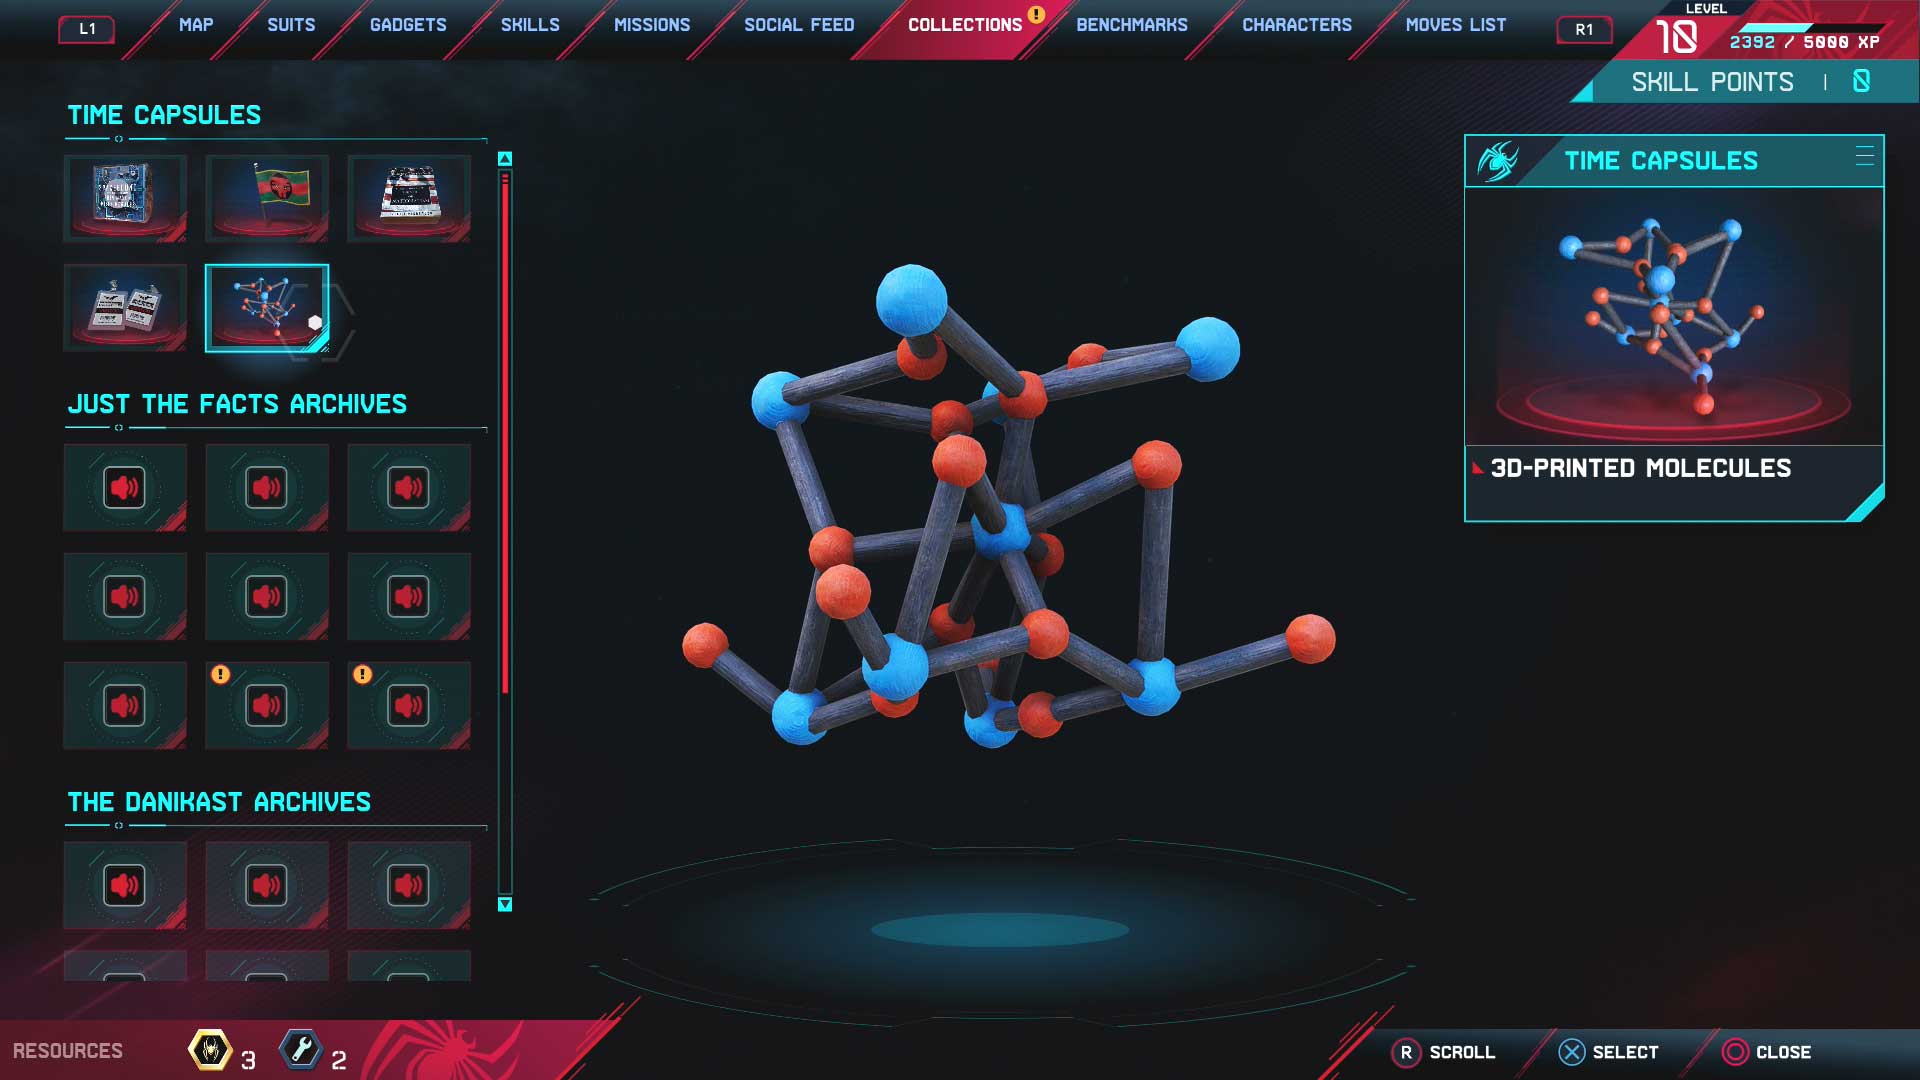Select the Collections tab
1920x1080 pixels.
tap(965, 25)
